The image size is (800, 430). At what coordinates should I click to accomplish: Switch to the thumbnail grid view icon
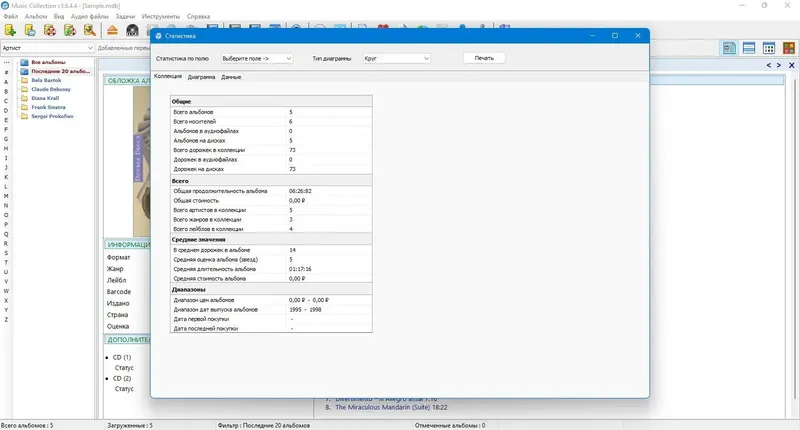click(769, 48)
